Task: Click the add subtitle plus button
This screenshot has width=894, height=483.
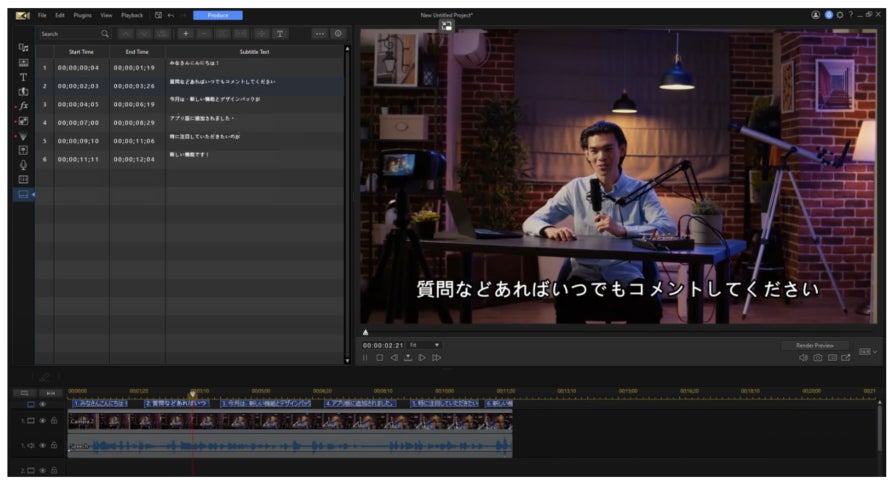Action: [185, 34]
